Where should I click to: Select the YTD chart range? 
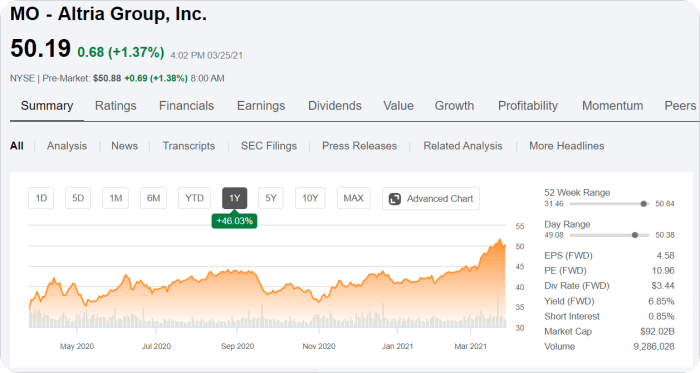194,198
